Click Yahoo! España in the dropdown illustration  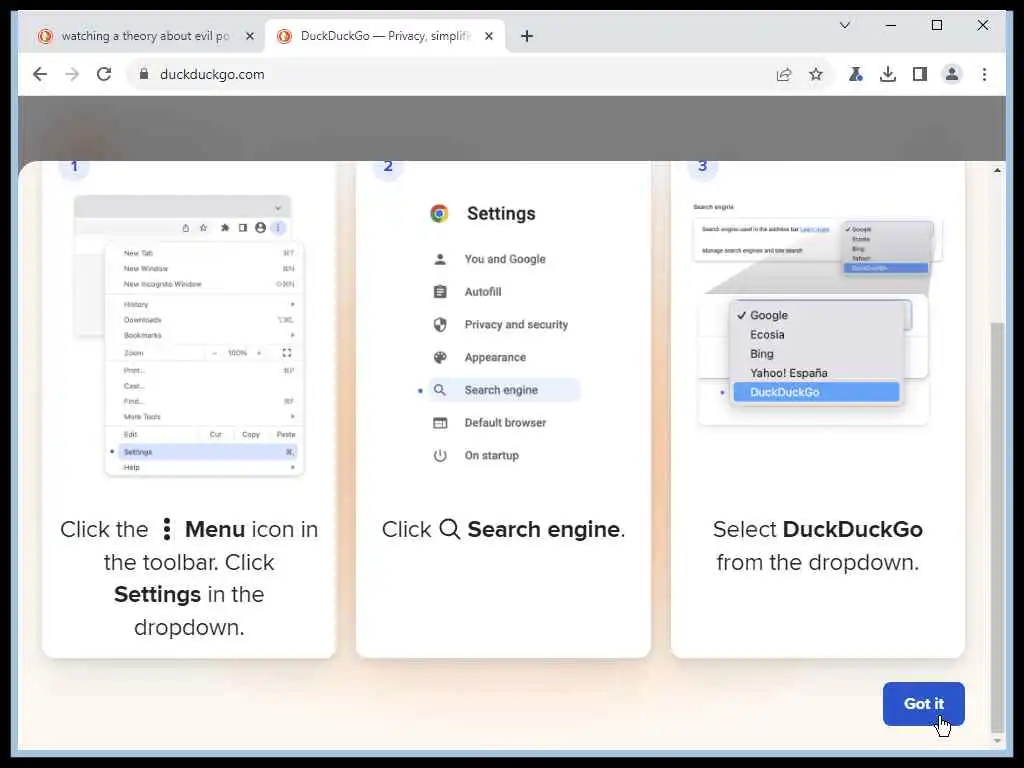click(x=788, y=373)
